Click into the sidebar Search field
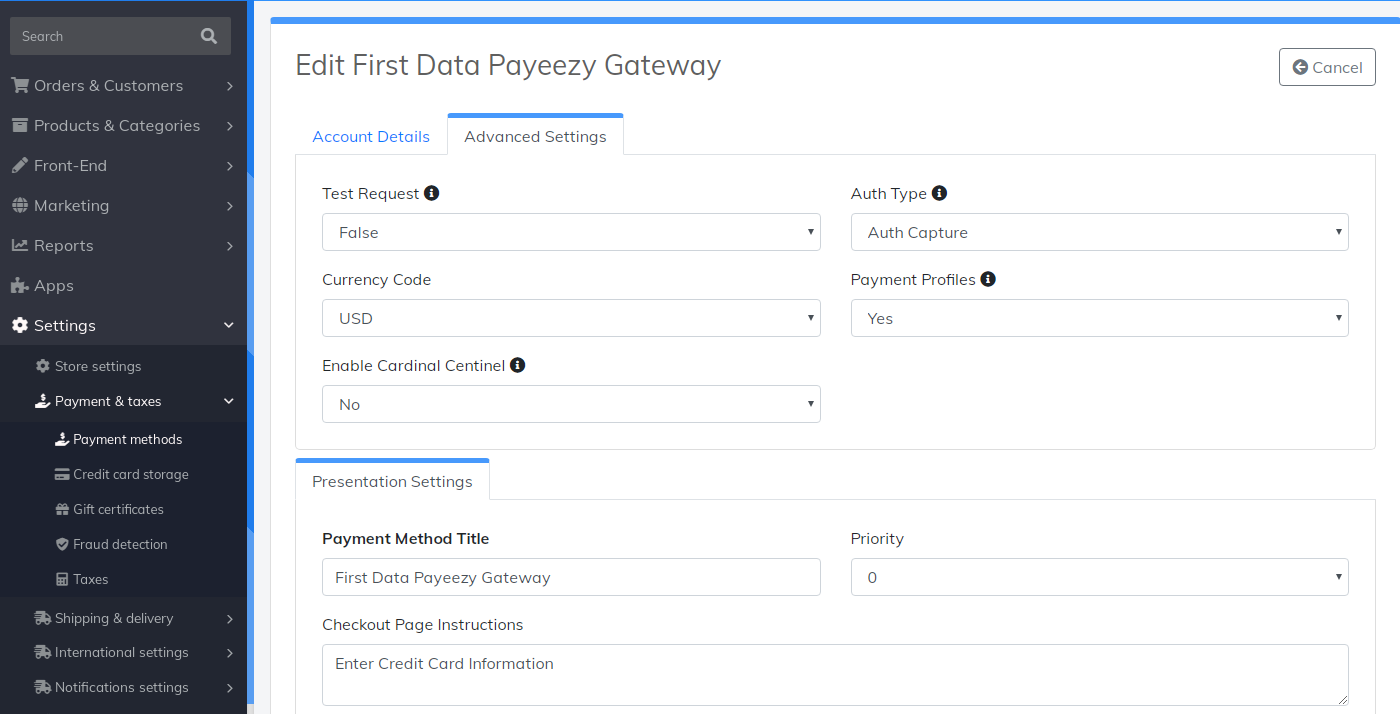The width and height of the screenshot is (1400, 714). pyautogui.click(x=103, y=36)
